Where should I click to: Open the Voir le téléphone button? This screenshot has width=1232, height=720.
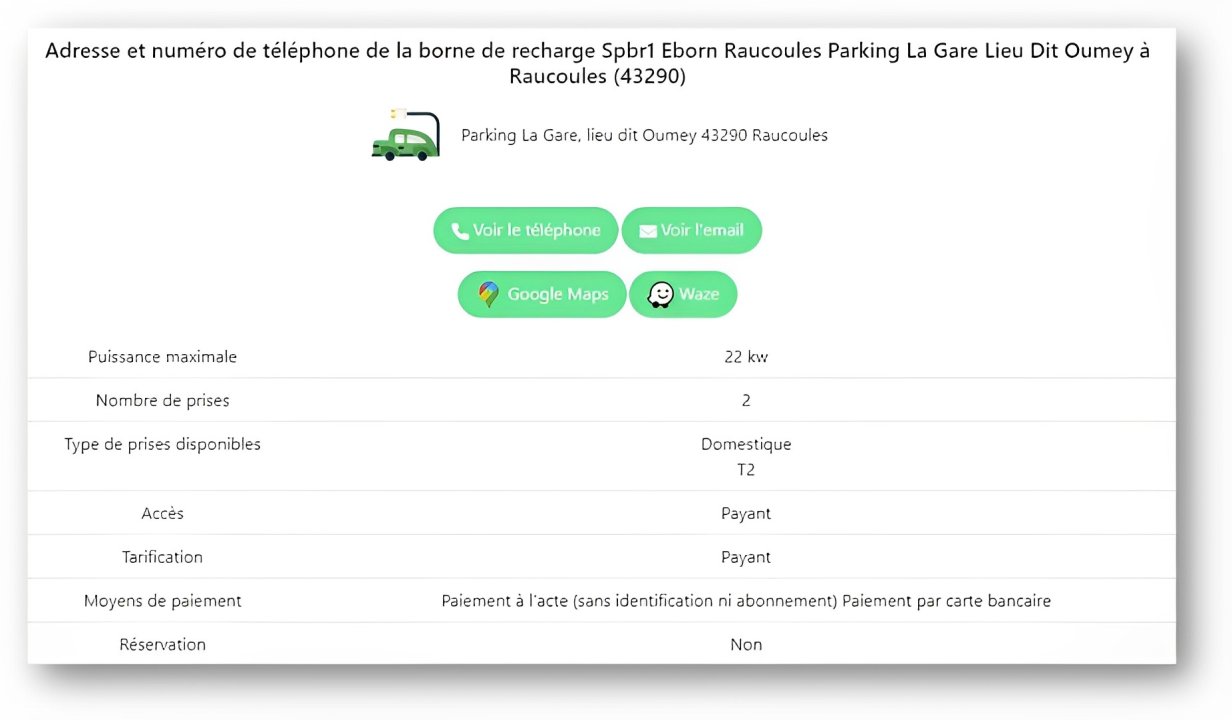pyautogui.click(x=526, y=231)
